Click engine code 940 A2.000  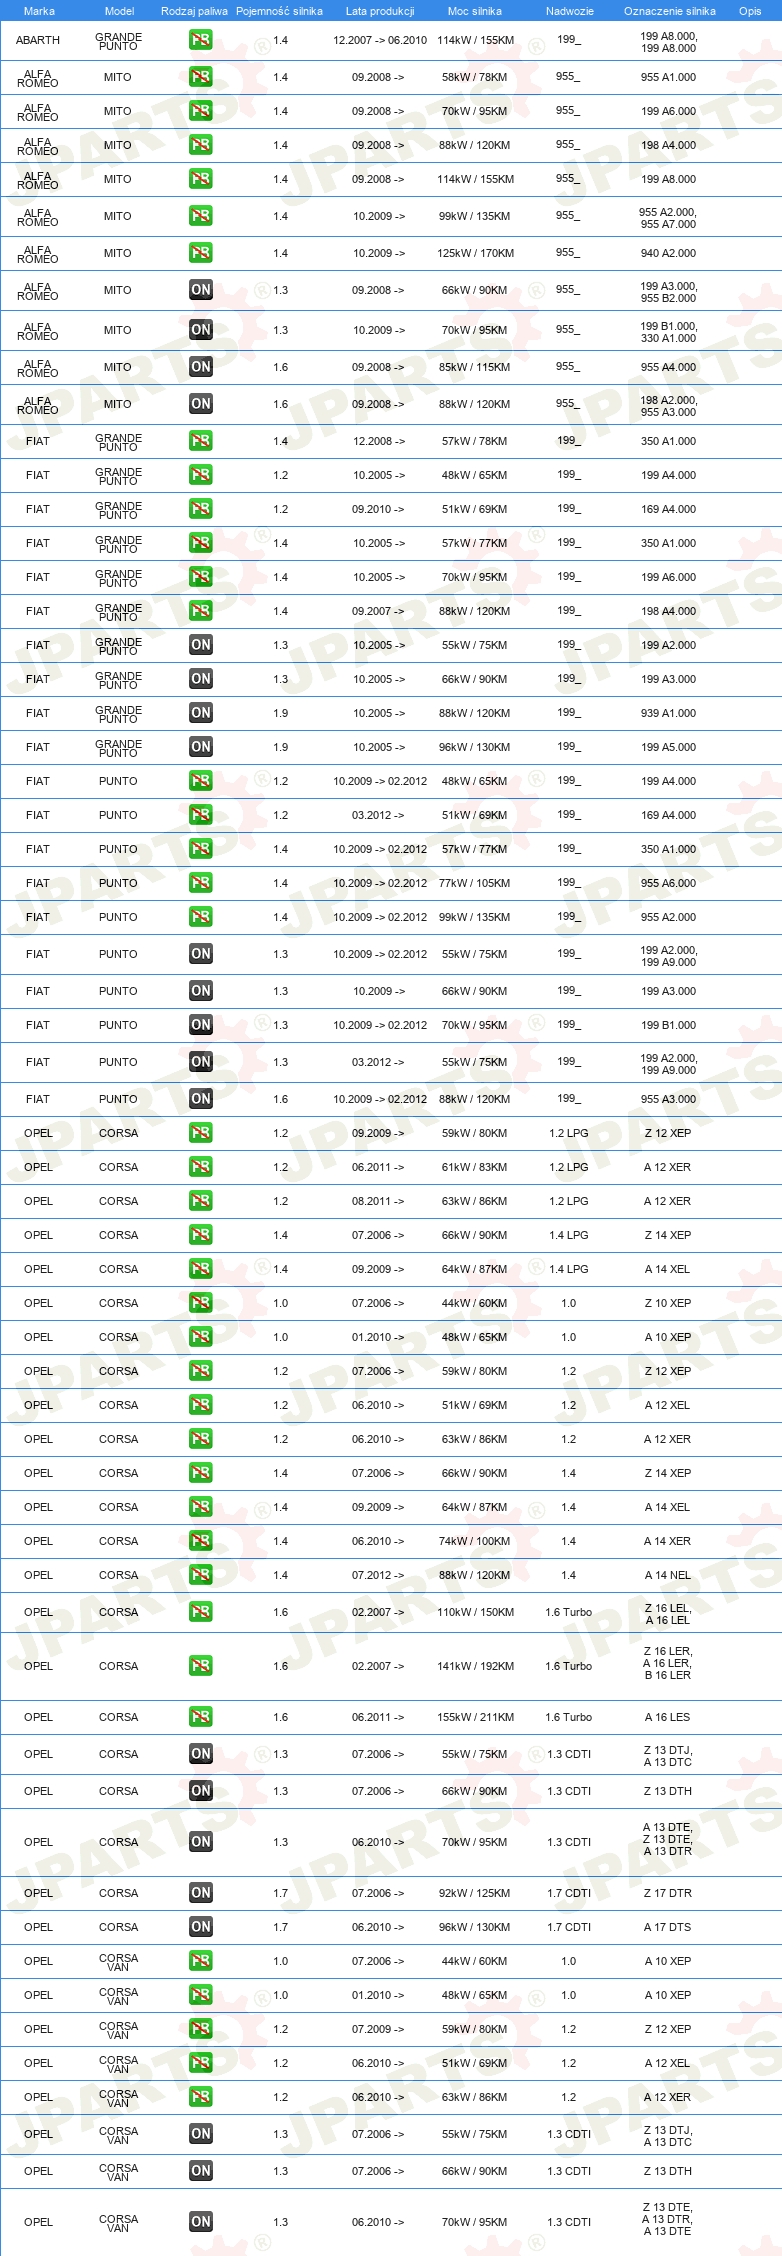coord(669,253)
